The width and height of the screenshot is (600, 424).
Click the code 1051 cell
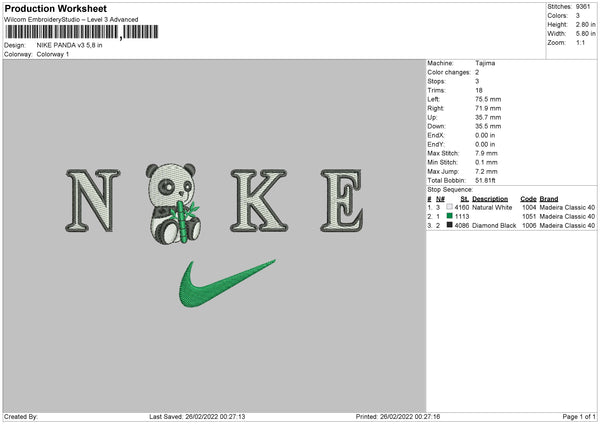pyautogui.click(x=529, y=217)
